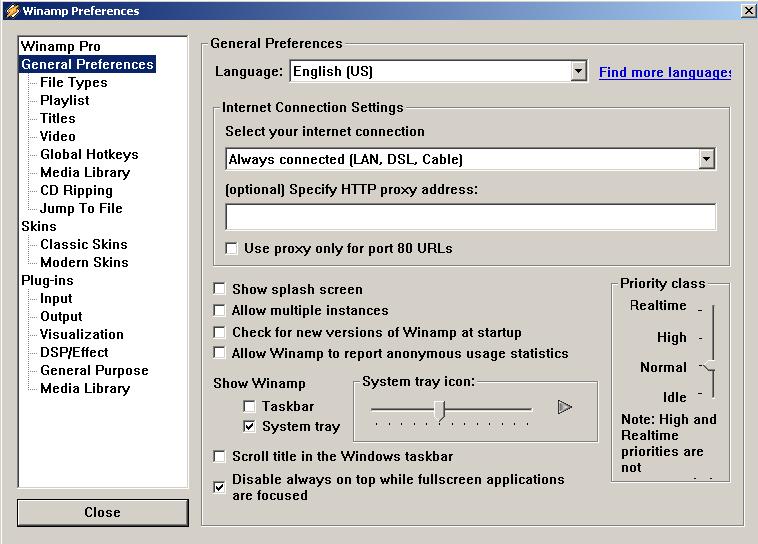
Task: Enable Use proxy only for port 80 URLs
Action: pos(232,249)
